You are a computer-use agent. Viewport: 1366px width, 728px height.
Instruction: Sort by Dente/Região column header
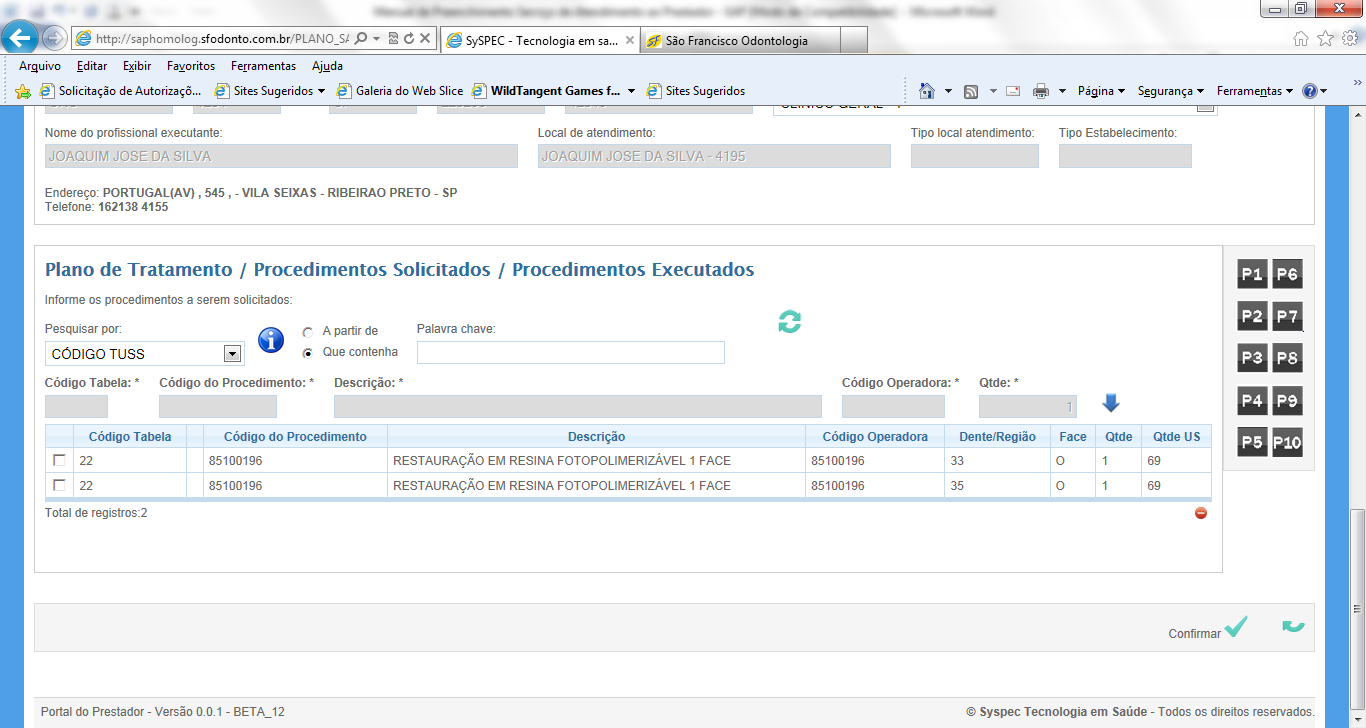pyautogui.click(x=997, y=437)
